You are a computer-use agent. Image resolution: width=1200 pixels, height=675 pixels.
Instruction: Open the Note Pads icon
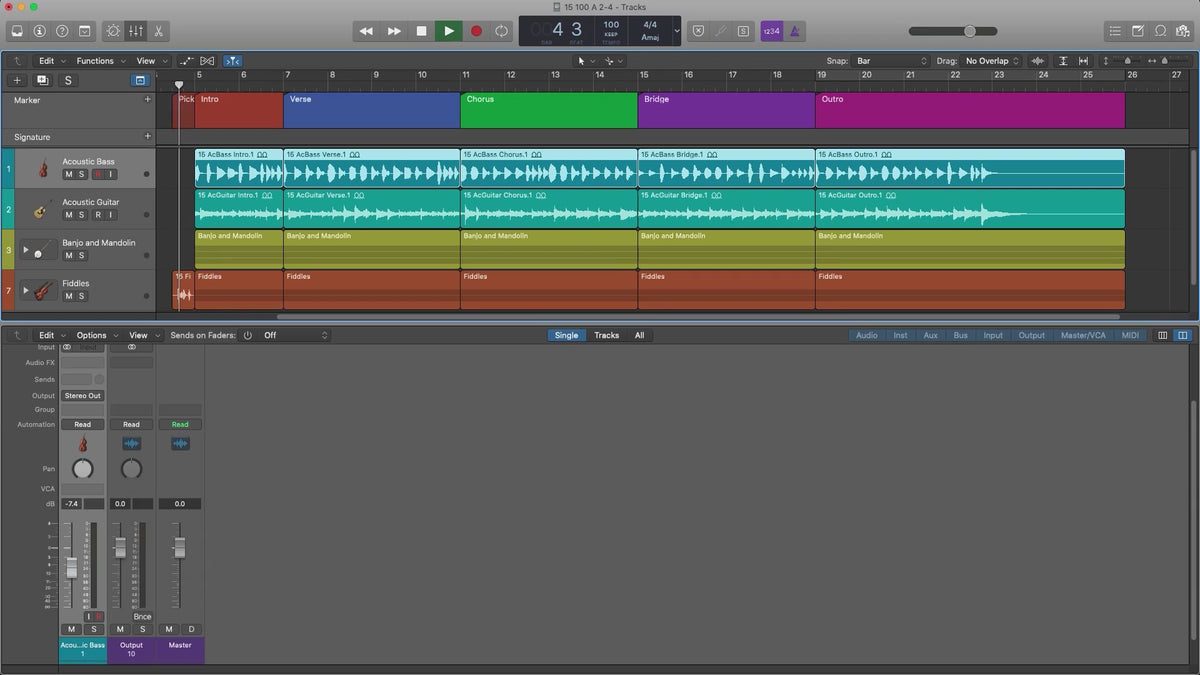coord(1138,31)
